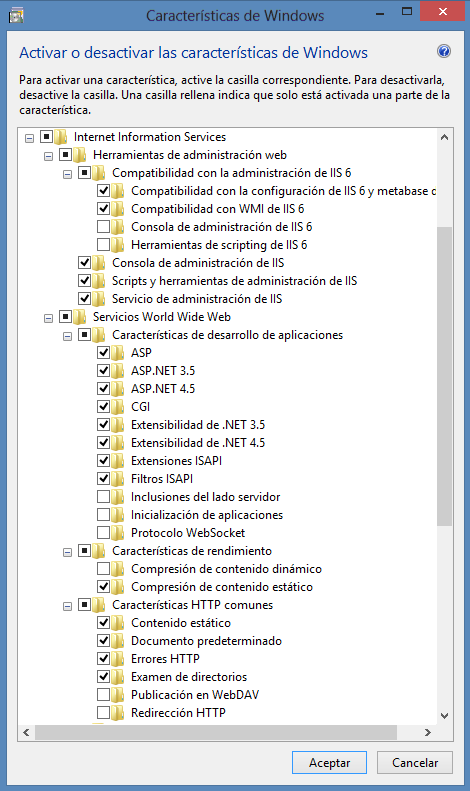Enable the Herramientas de scripting de IIS 6 checkbox
The image size is (470, 791).
click(x=103, y=245)
